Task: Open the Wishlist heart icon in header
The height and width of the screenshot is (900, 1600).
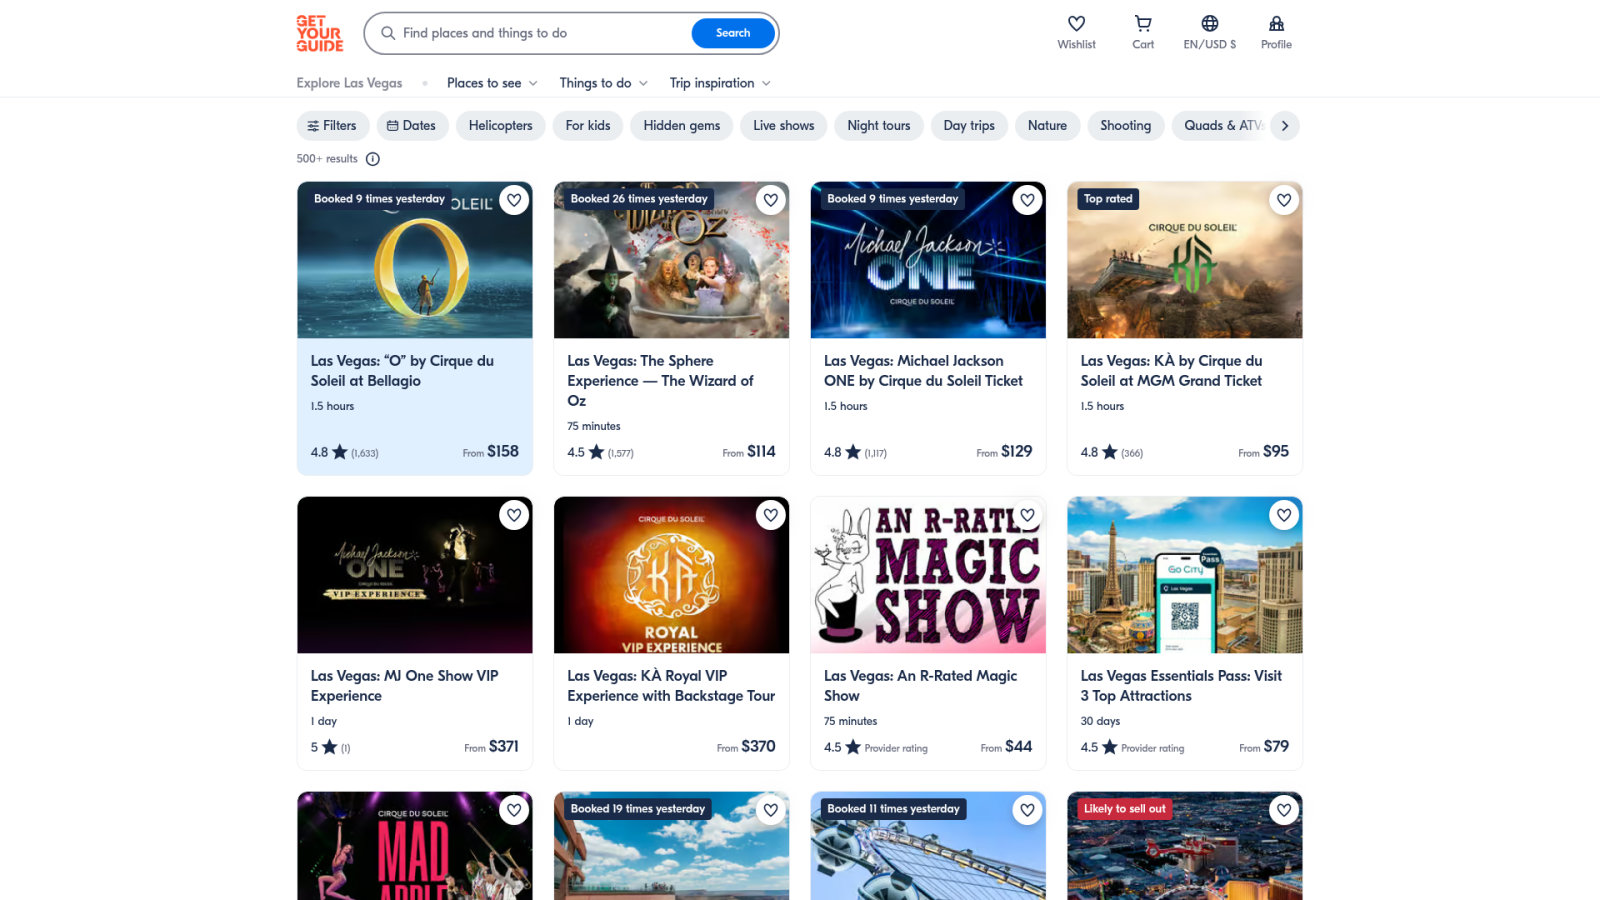Action: [x=1076, y=24]
